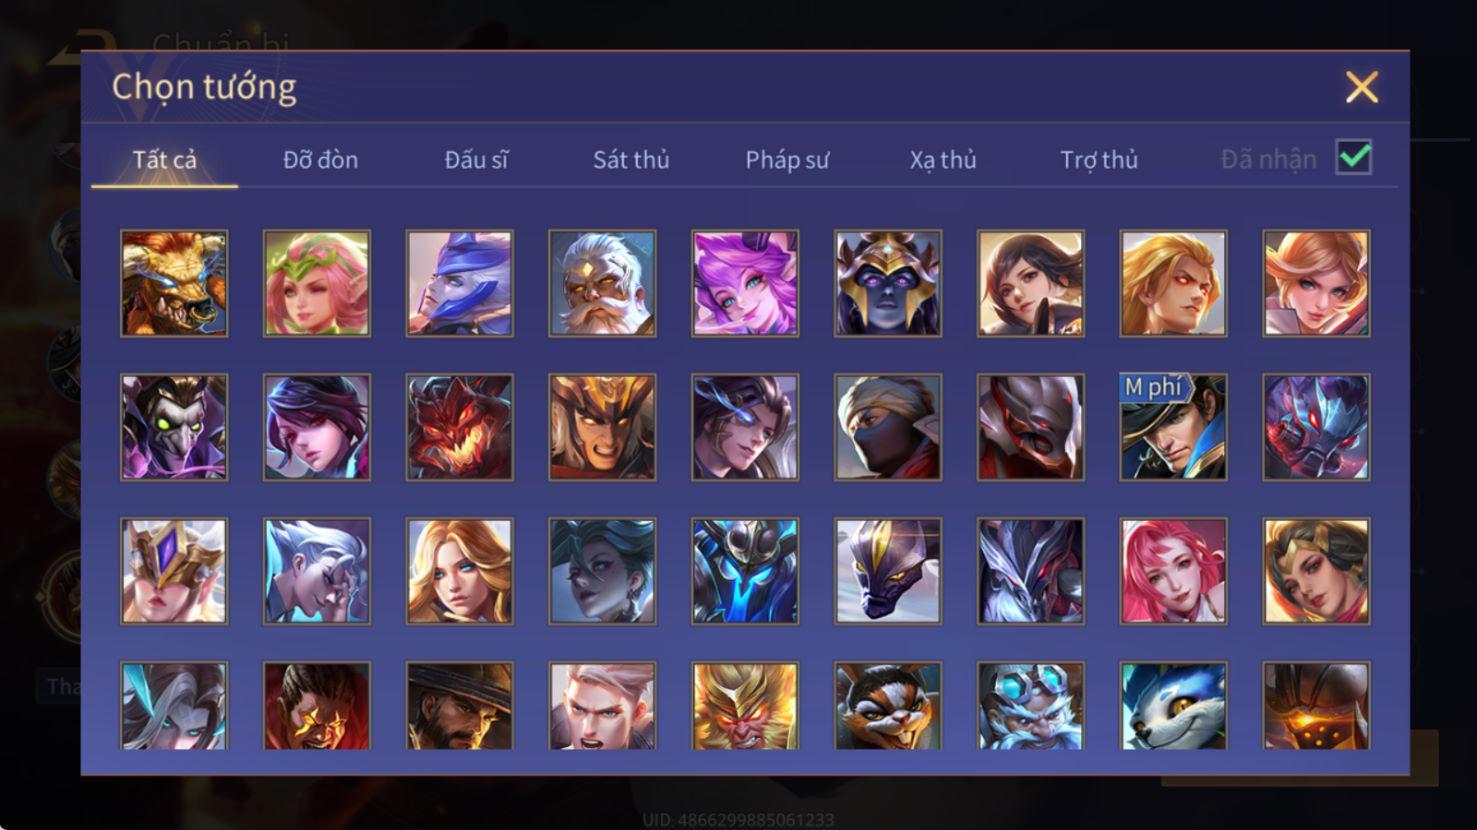
Task: Select the purple-haired girl hero portrait
Action: [x=745, y=283]
